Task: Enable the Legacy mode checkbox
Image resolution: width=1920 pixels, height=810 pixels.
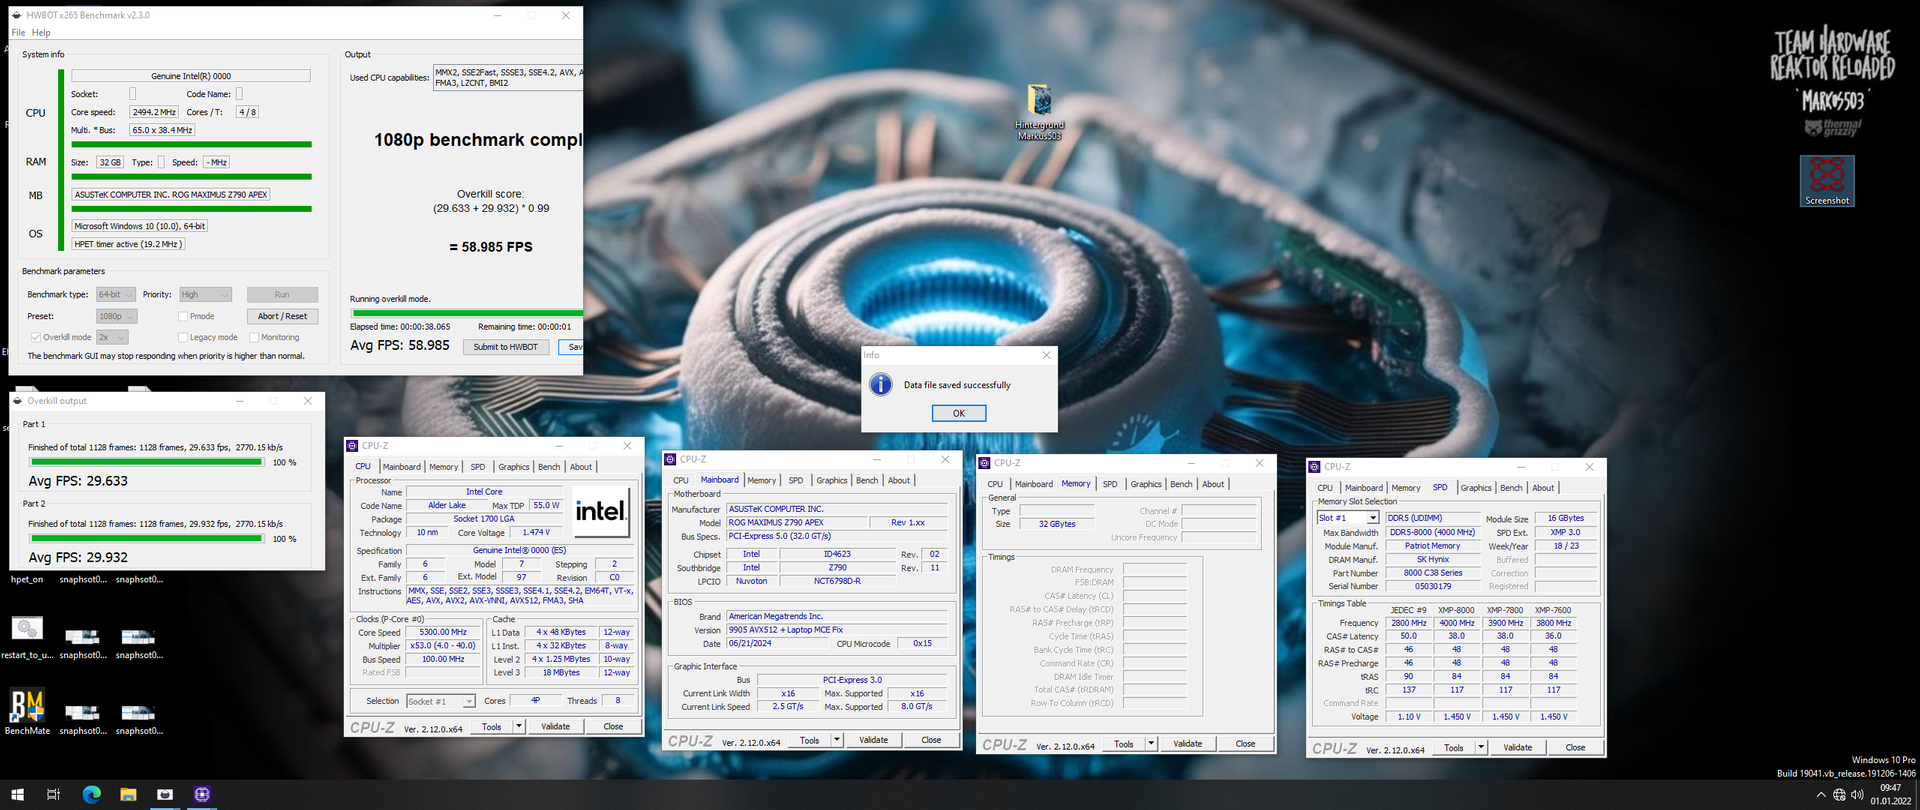Action: 183,338
